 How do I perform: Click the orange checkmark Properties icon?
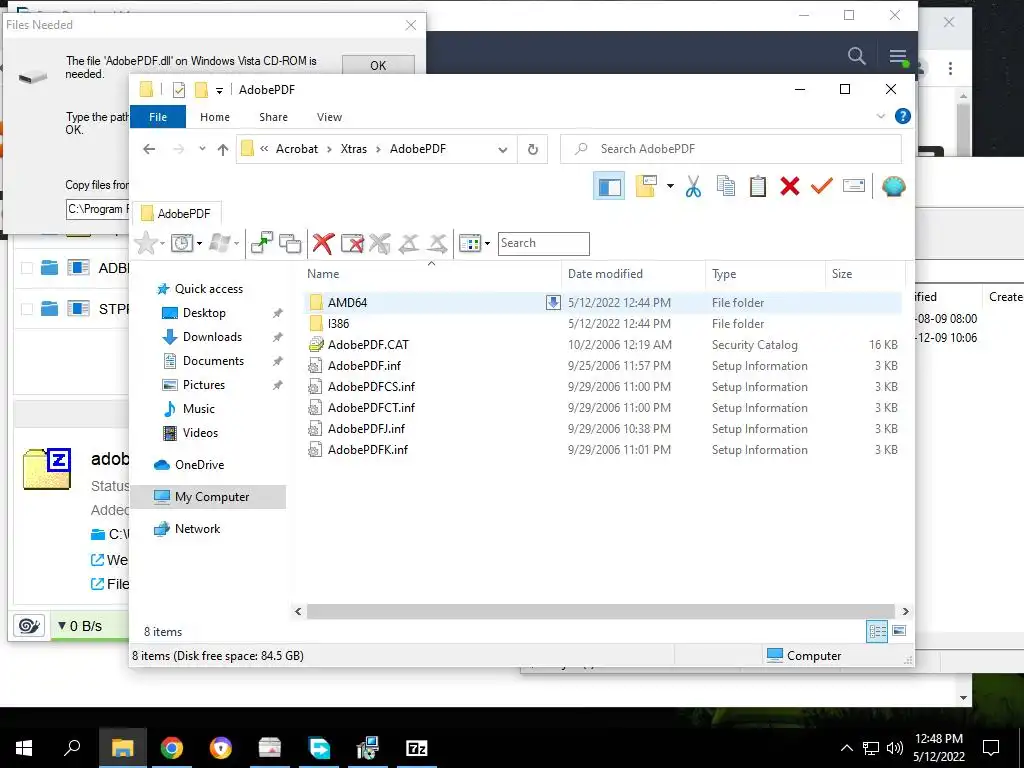[x=822, y=187]
